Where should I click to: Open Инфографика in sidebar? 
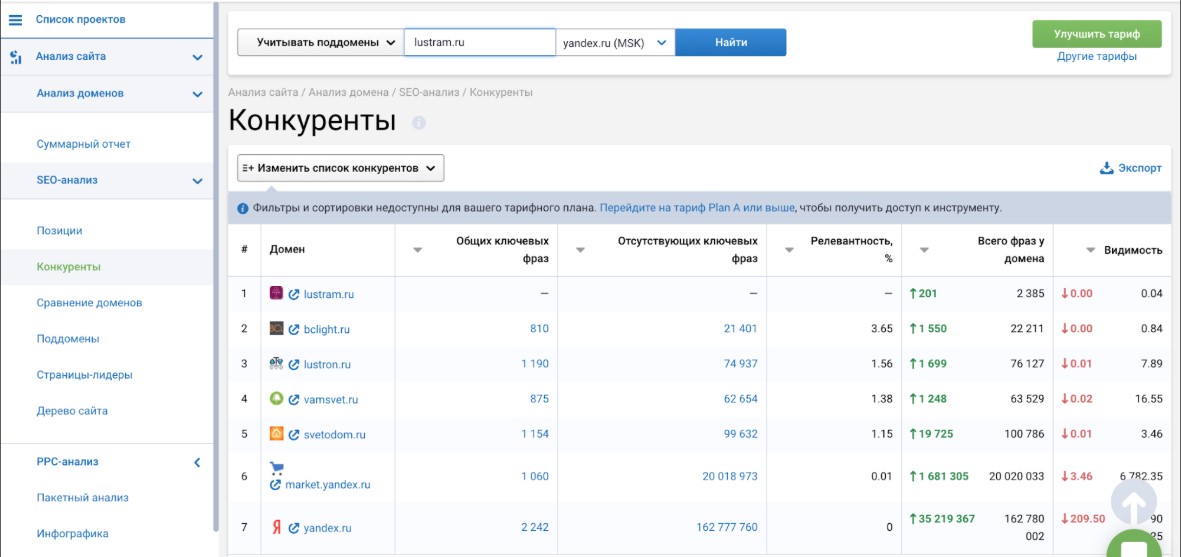(x=72, y=534)
